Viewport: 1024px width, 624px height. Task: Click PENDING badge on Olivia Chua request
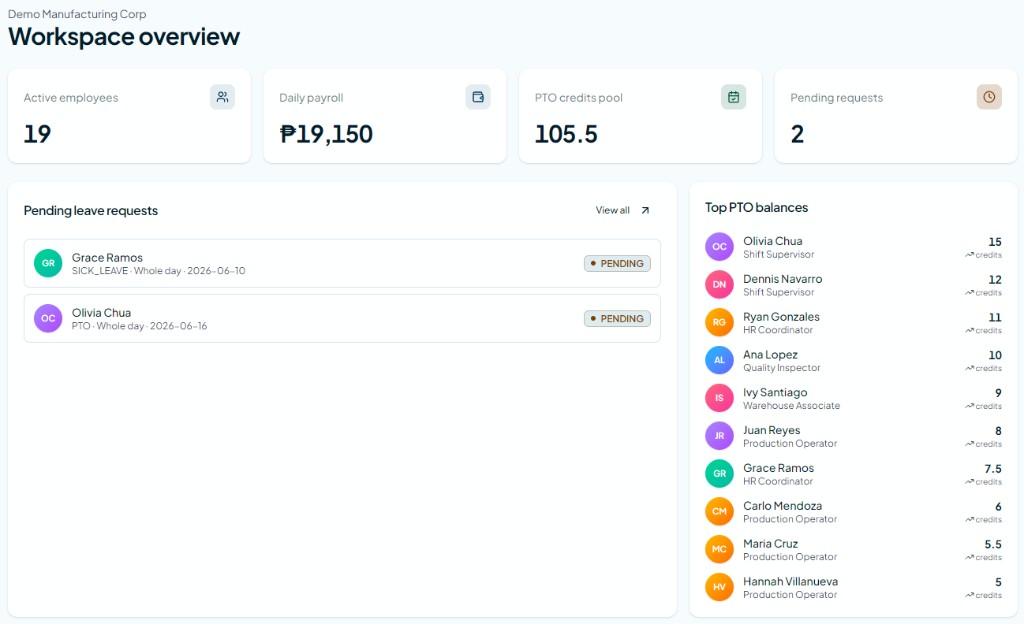(x=617, y=319)
